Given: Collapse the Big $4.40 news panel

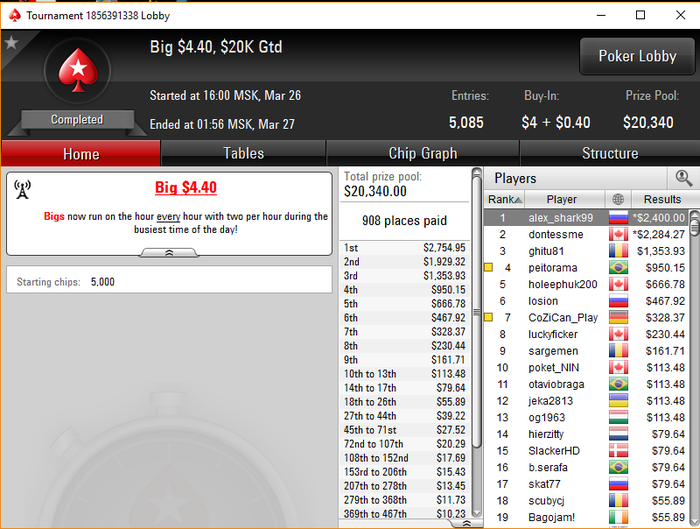Looking at the screenshot, I should [x=169, y=253].
